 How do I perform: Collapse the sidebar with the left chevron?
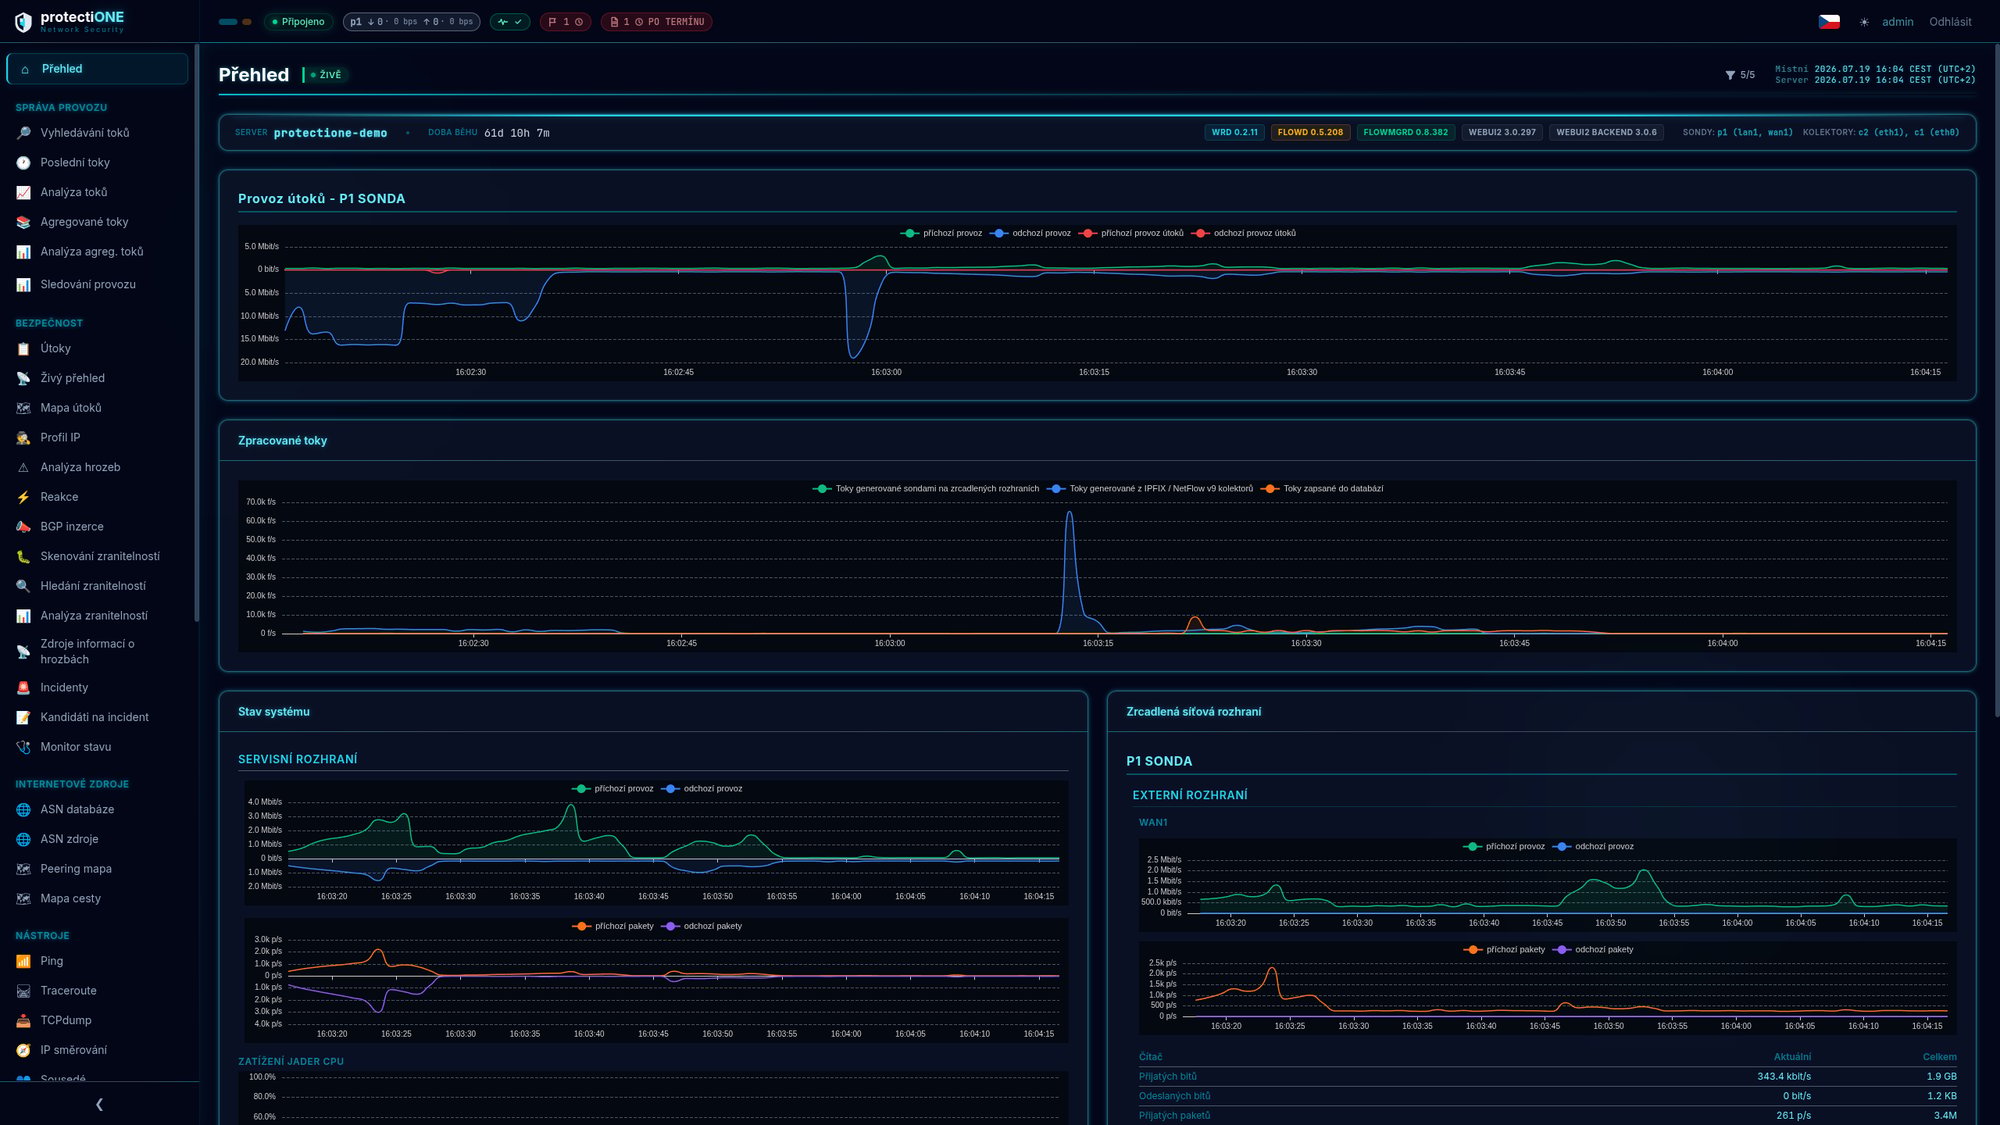(99, 1104)
